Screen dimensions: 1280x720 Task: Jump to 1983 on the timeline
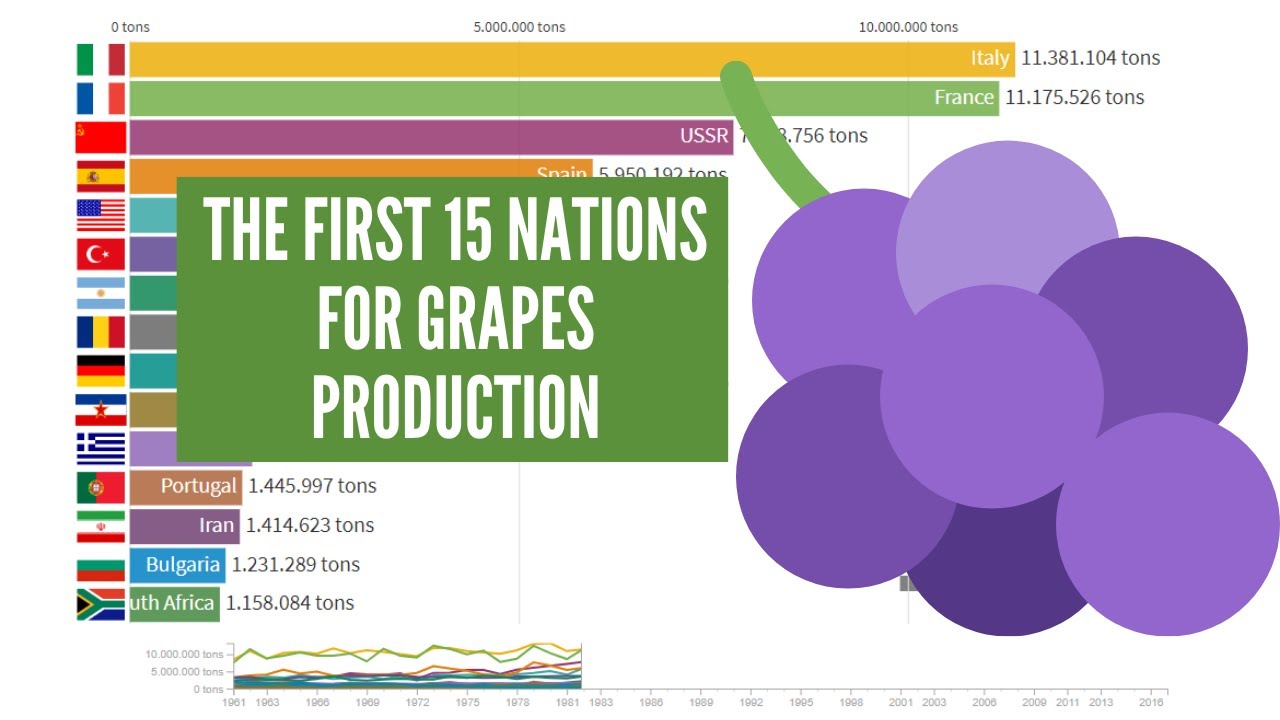[600, 703]
